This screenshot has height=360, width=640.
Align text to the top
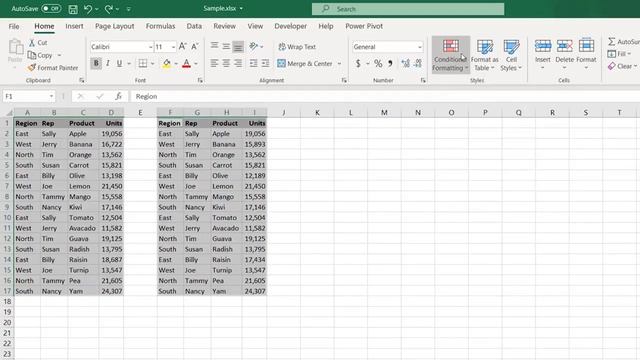click(x=214, y=46)
